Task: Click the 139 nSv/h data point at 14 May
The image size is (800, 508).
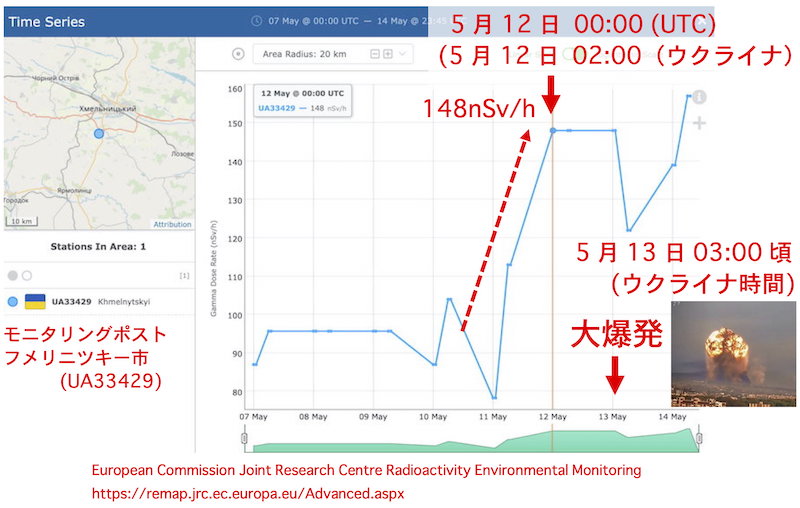Action: [x=673, y=165]
